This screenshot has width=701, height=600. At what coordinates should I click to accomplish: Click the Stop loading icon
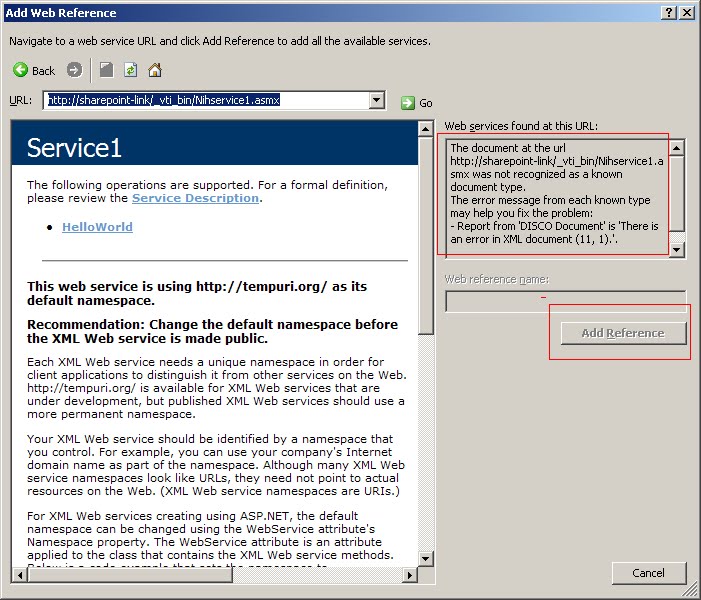[106, 70]
